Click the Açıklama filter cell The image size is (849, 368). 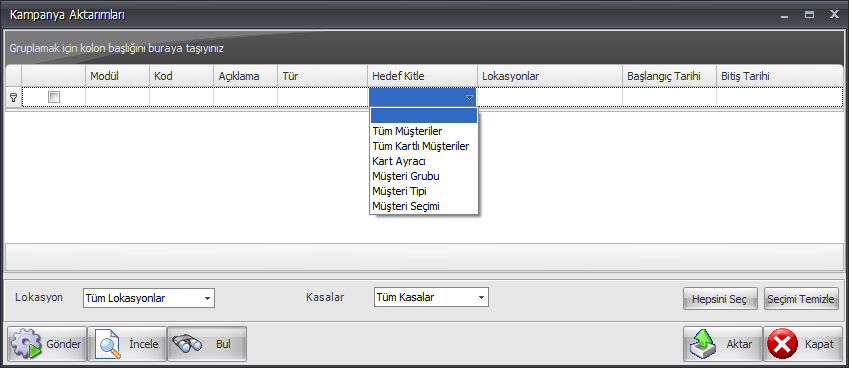tap(246, 97)
